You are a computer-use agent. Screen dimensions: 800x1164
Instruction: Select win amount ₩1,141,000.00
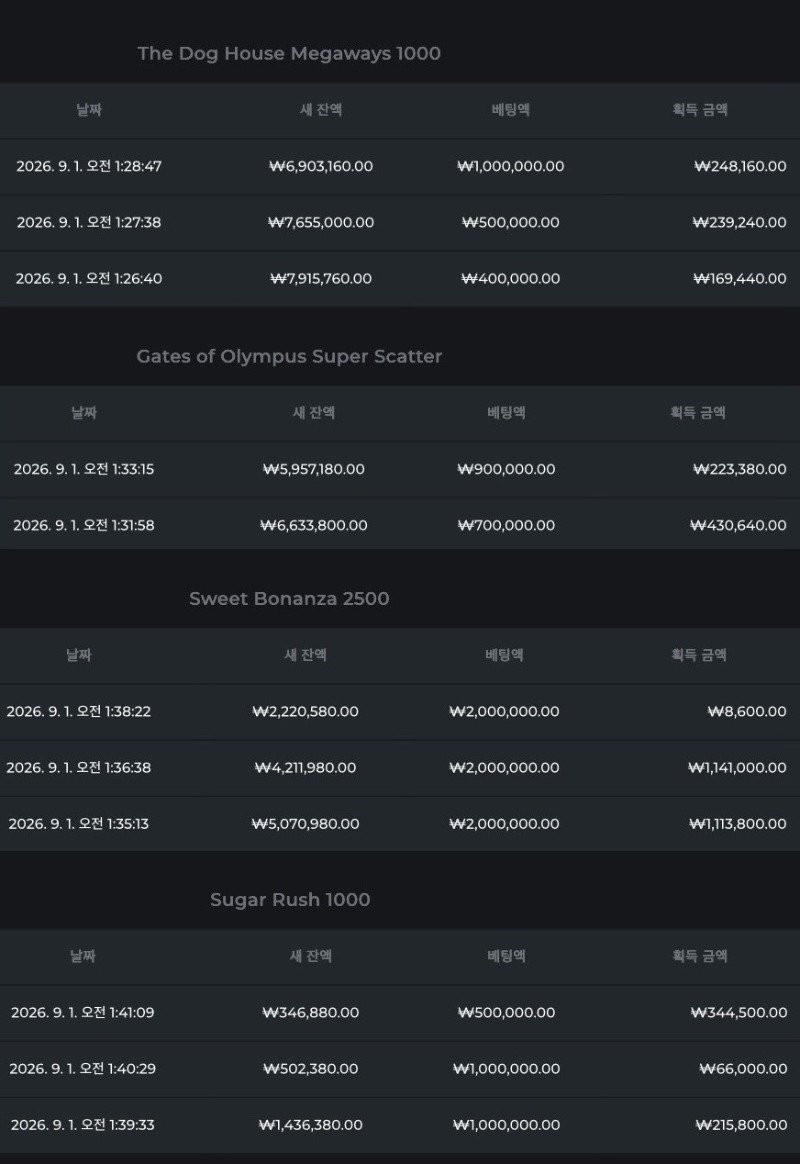click(737, 768)
